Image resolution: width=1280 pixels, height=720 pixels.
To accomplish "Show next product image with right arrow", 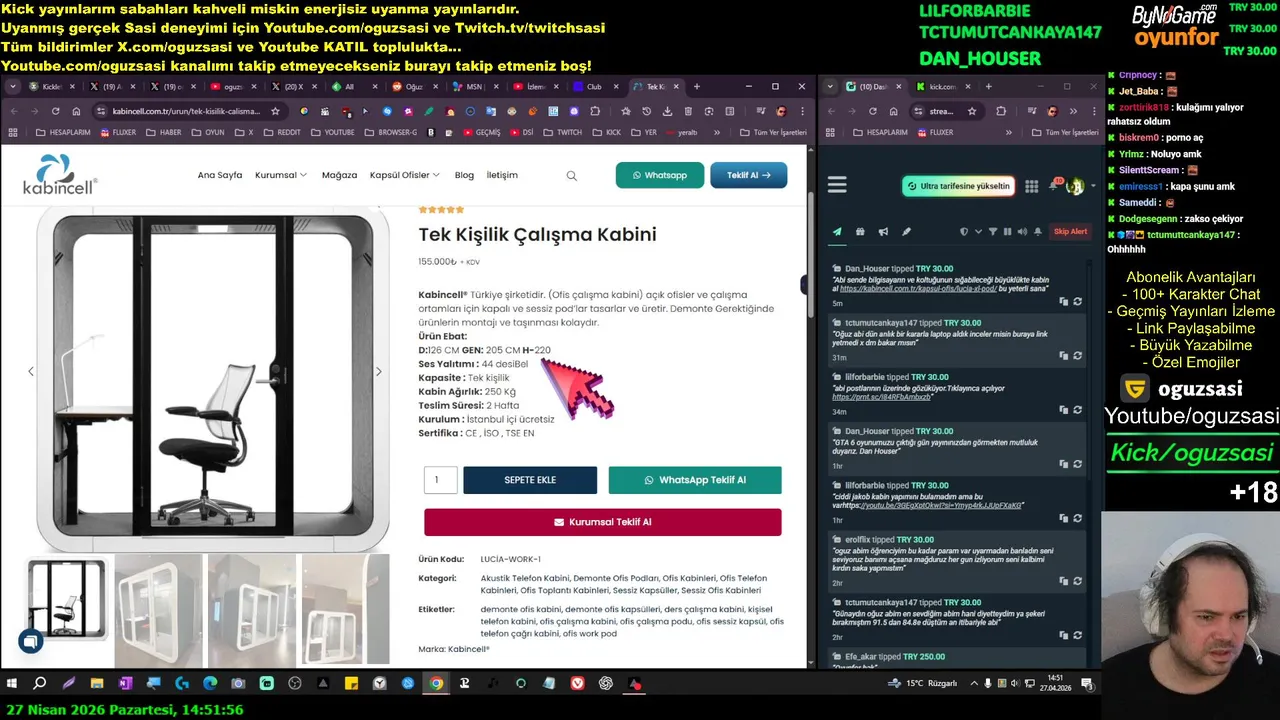I will (378, 372).
